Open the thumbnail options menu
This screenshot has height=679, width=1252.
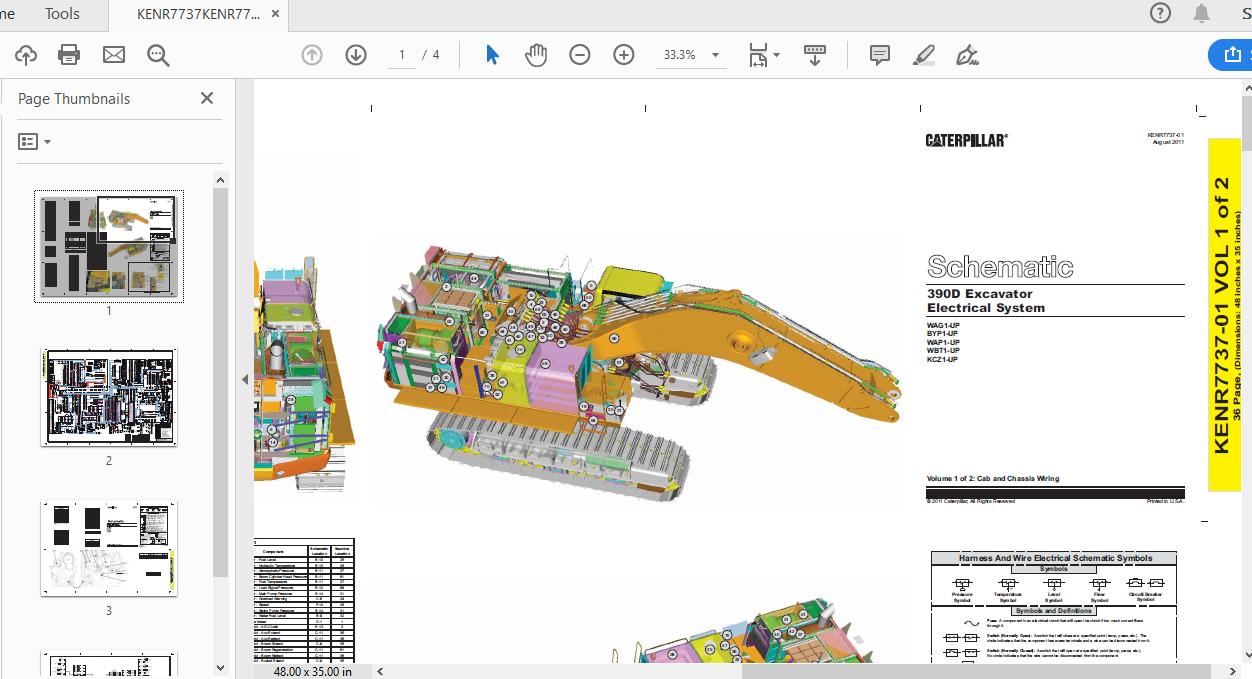pos(34,142)
